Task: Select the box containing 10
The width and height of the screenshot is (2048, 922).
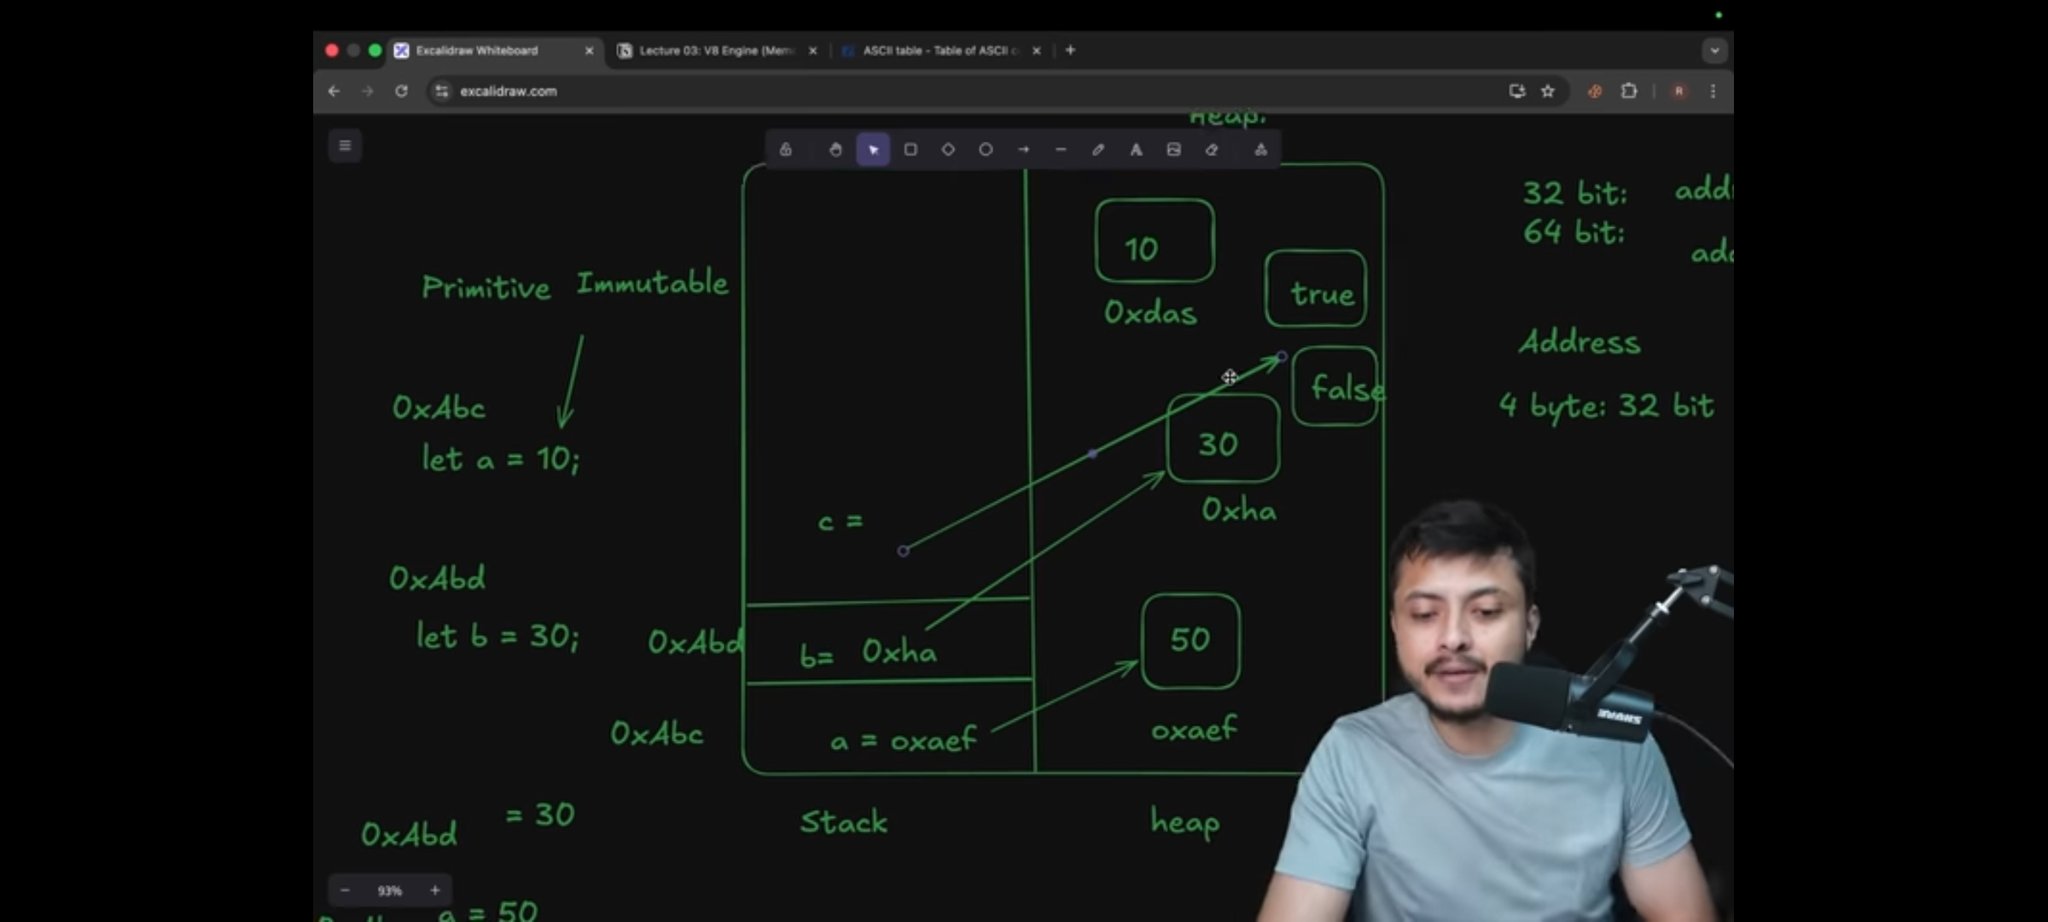Action: point(1155,241)
